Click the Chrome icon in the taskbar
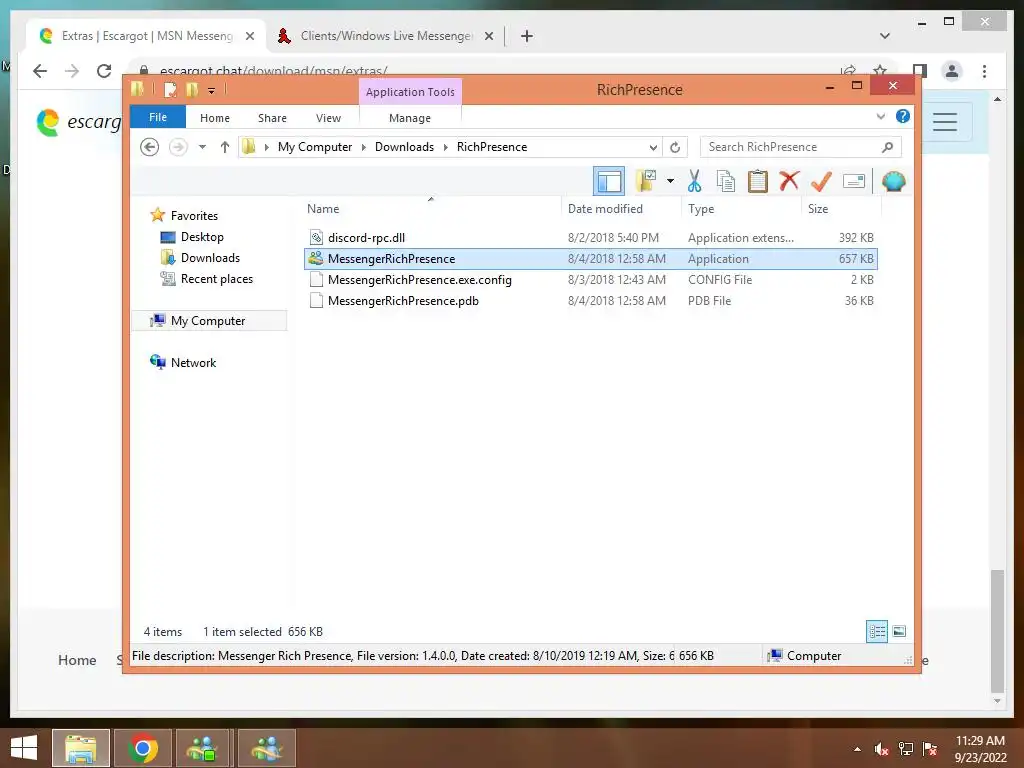The image size is (1024, 768). [x=143, y=748]
